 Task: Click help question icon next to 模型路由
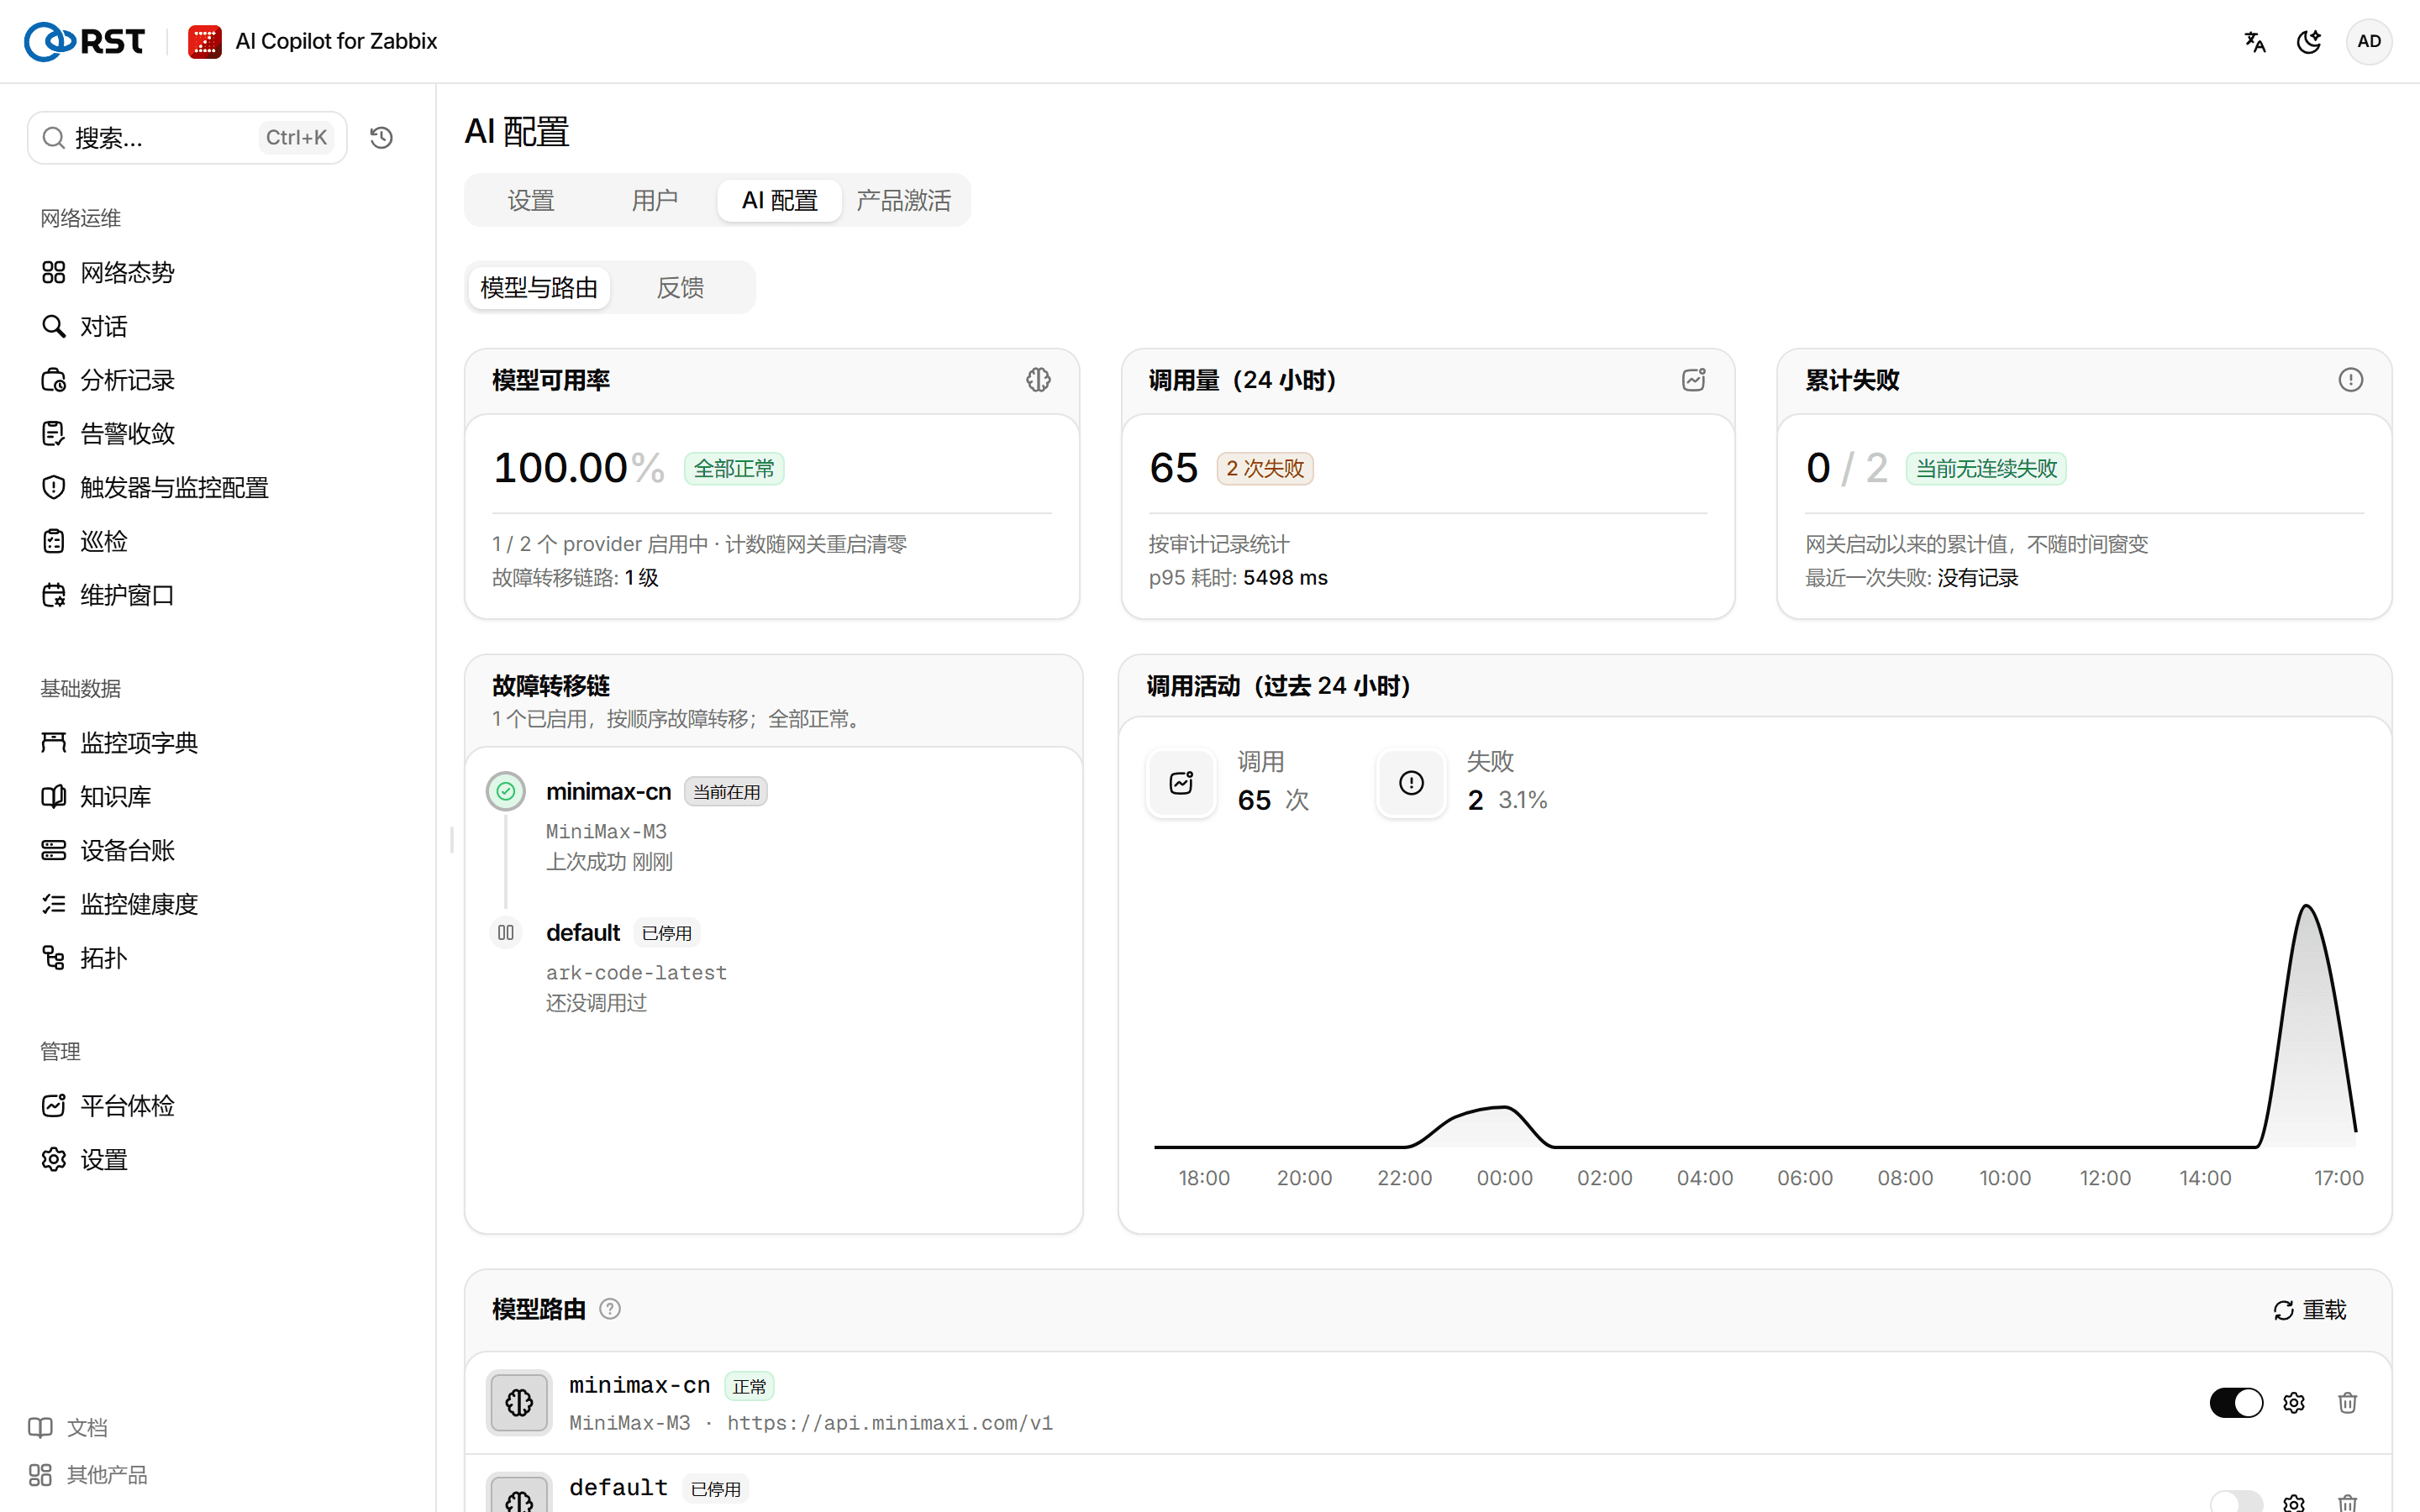coord(610,1309)
